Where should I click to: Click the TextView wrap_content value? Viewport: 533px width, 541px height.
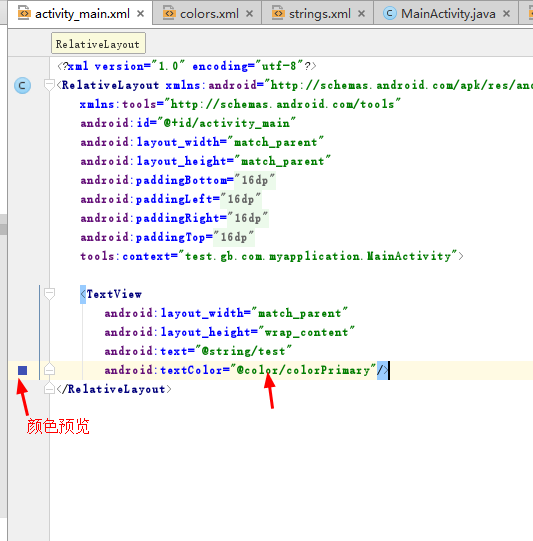pos(306,332)
